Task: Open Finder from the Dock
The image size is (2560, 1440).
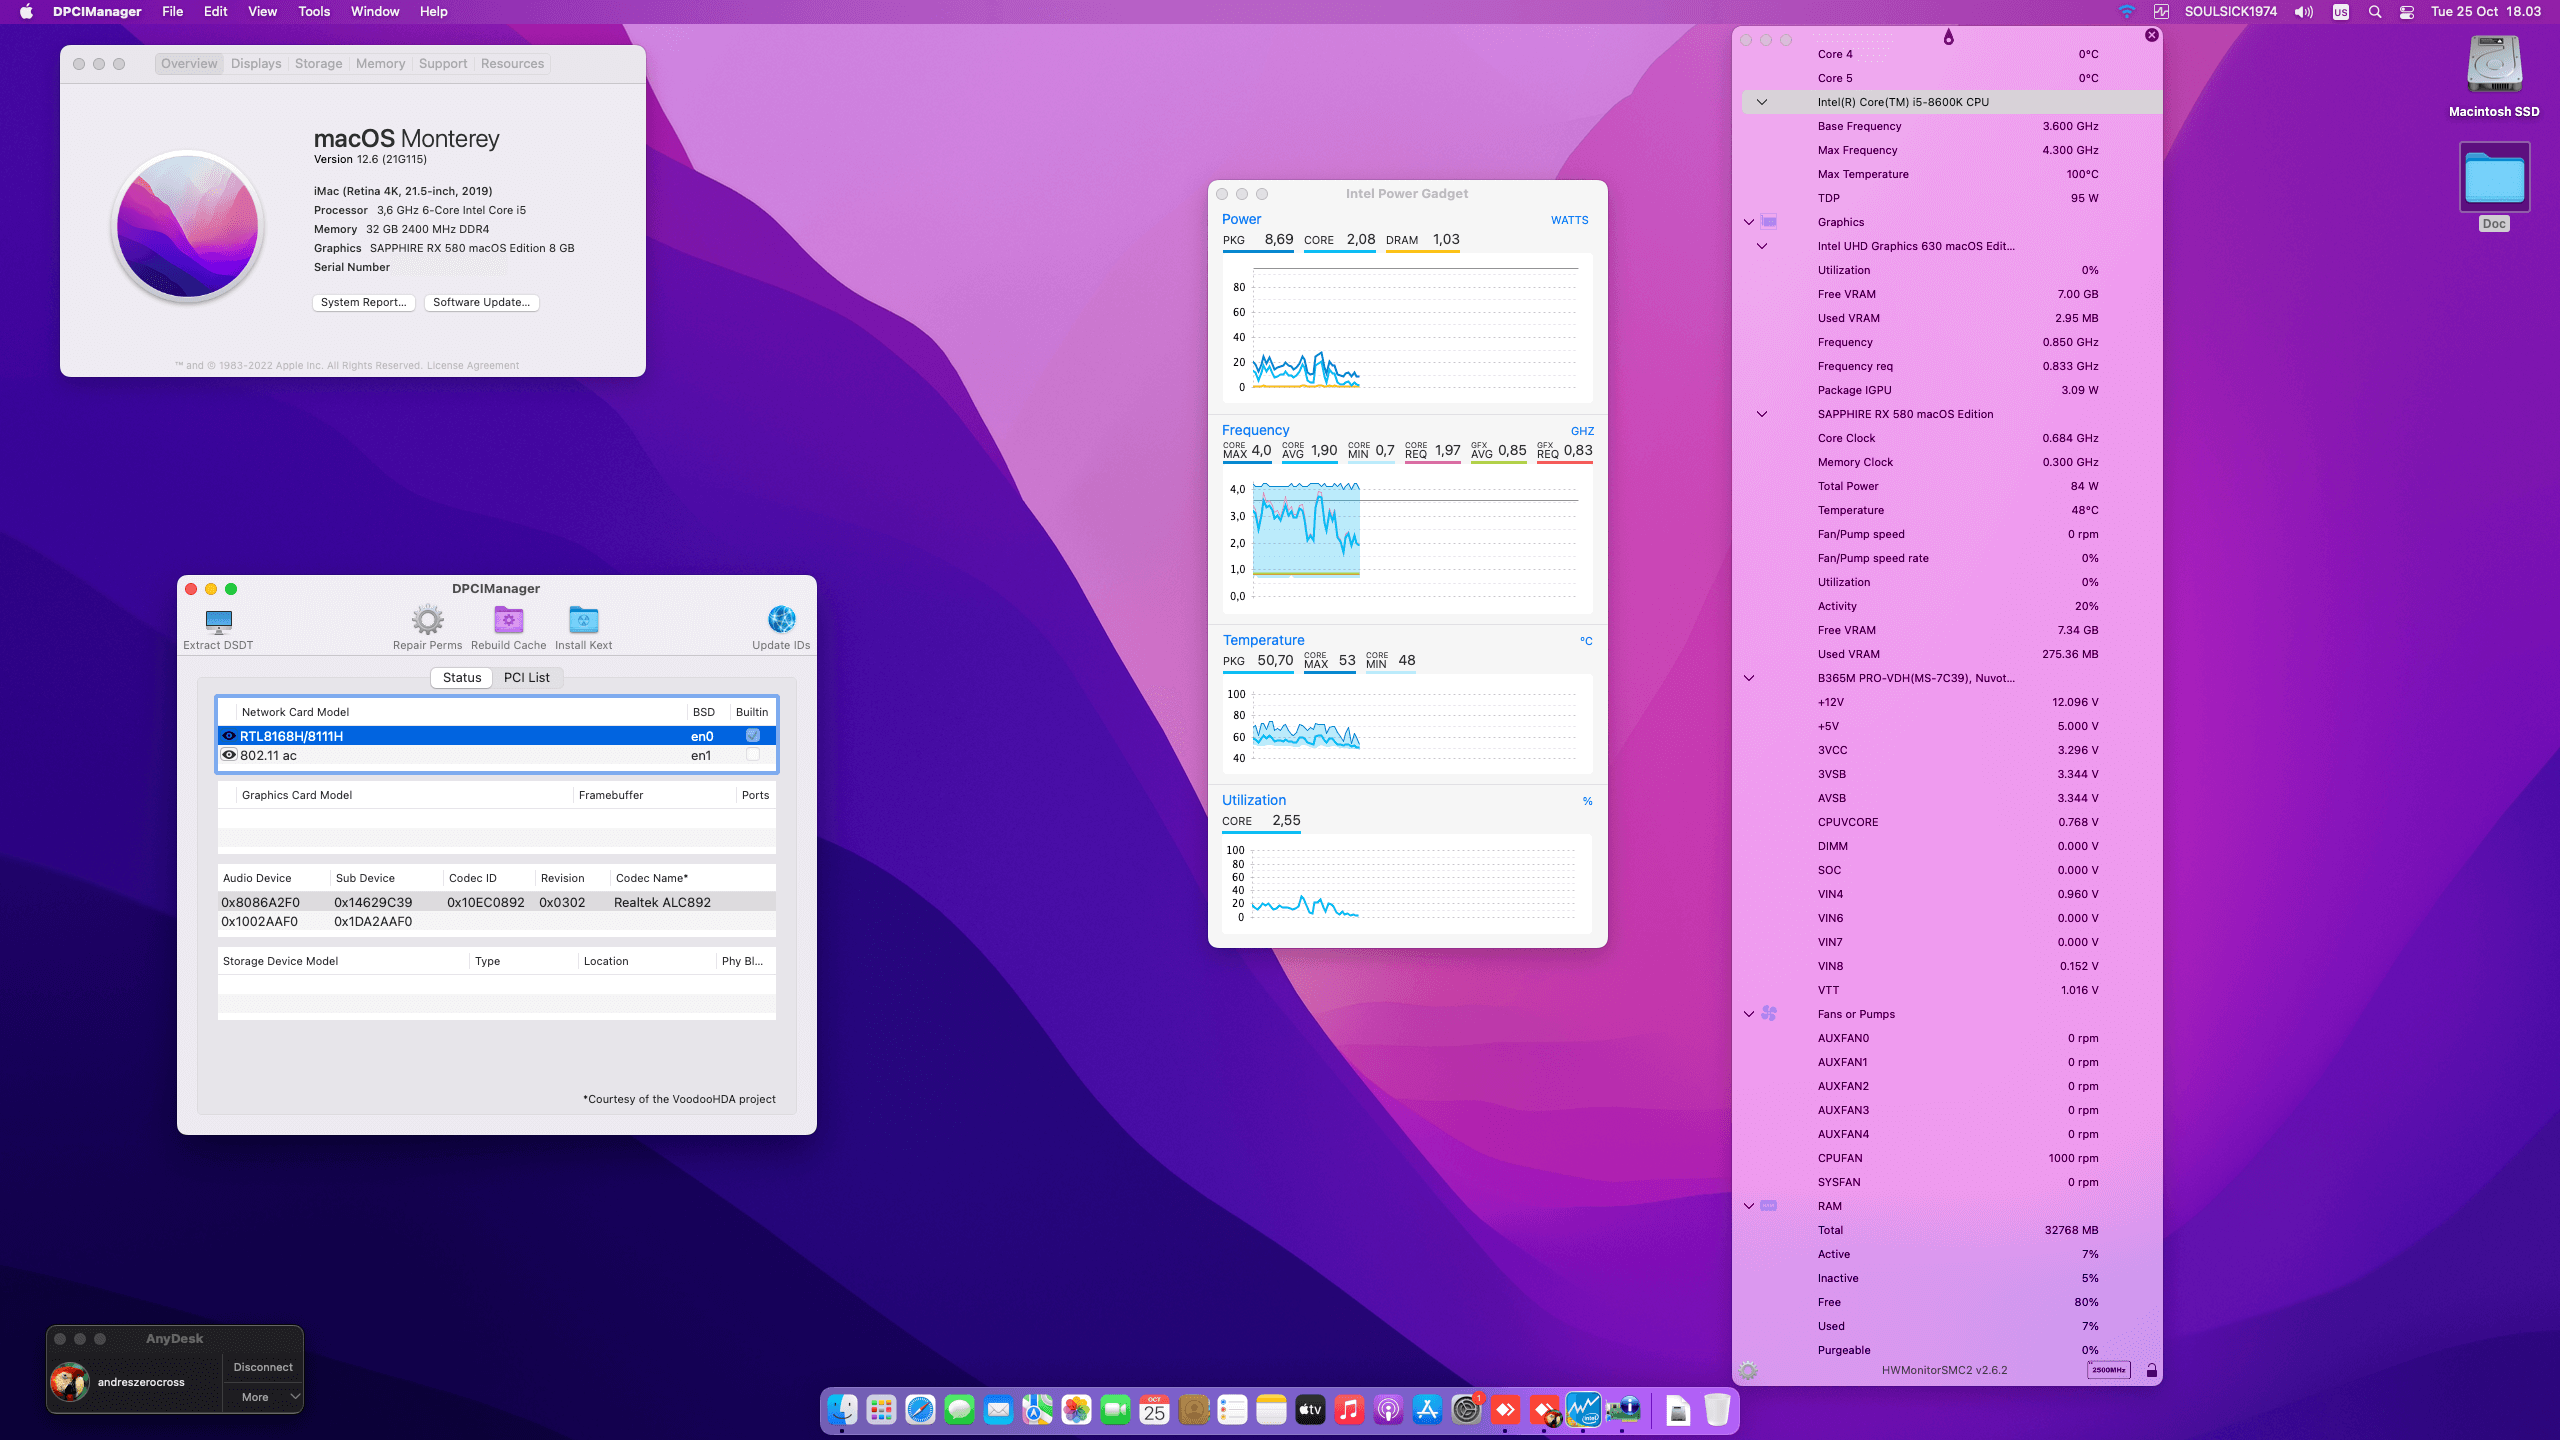Action: coord(842,1410)
